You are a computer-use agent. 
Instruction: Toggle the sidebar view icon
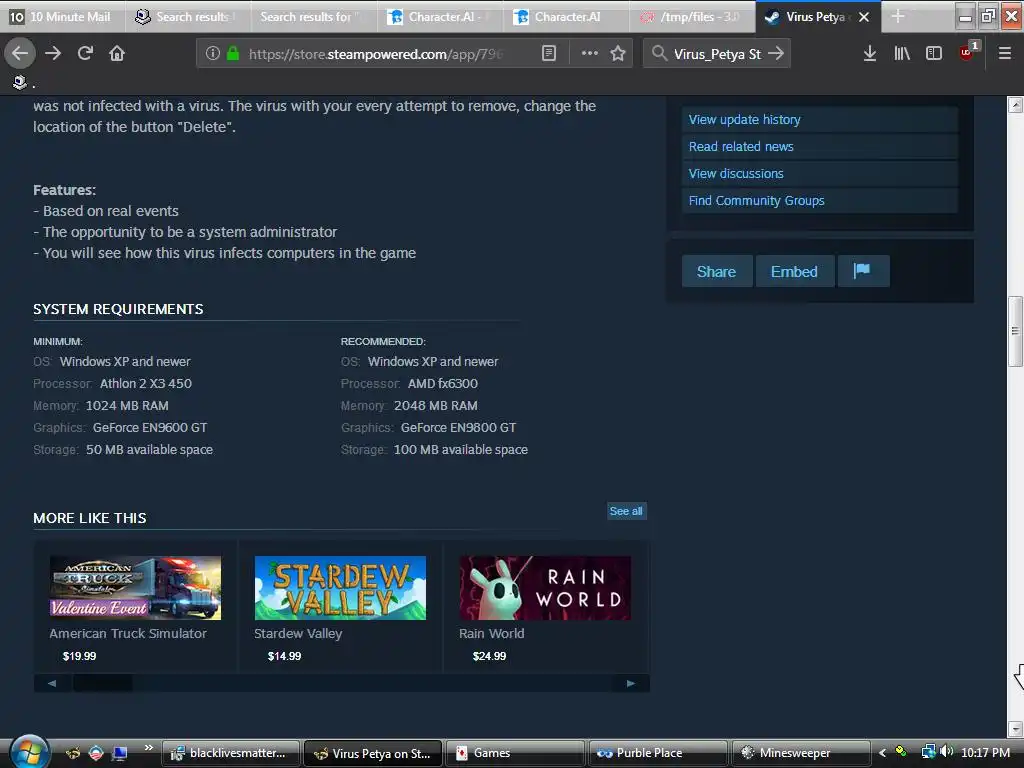934,54
